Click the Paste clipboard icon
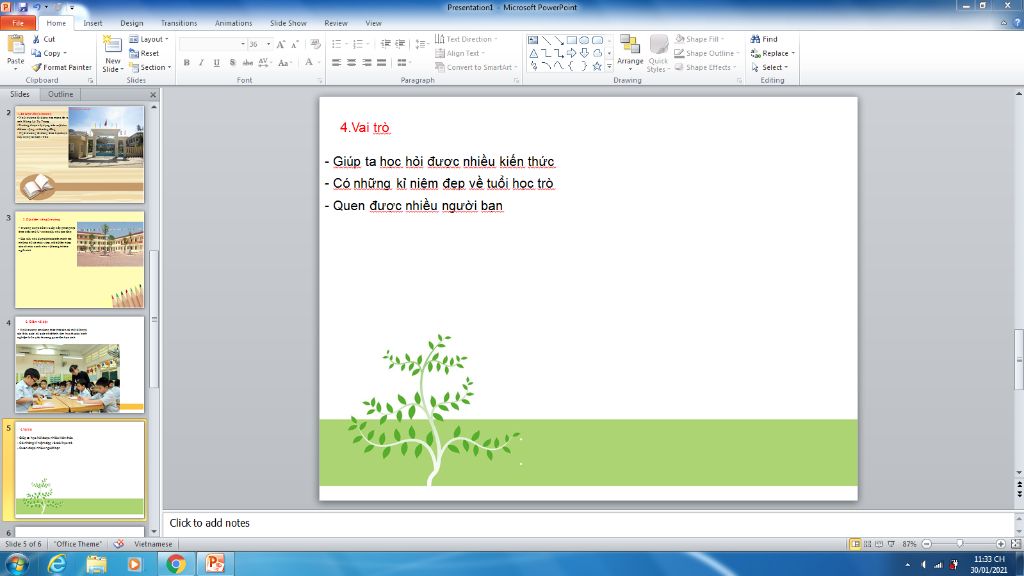The height and width of the screenshot is (576, 1024). tap(15, 46)
